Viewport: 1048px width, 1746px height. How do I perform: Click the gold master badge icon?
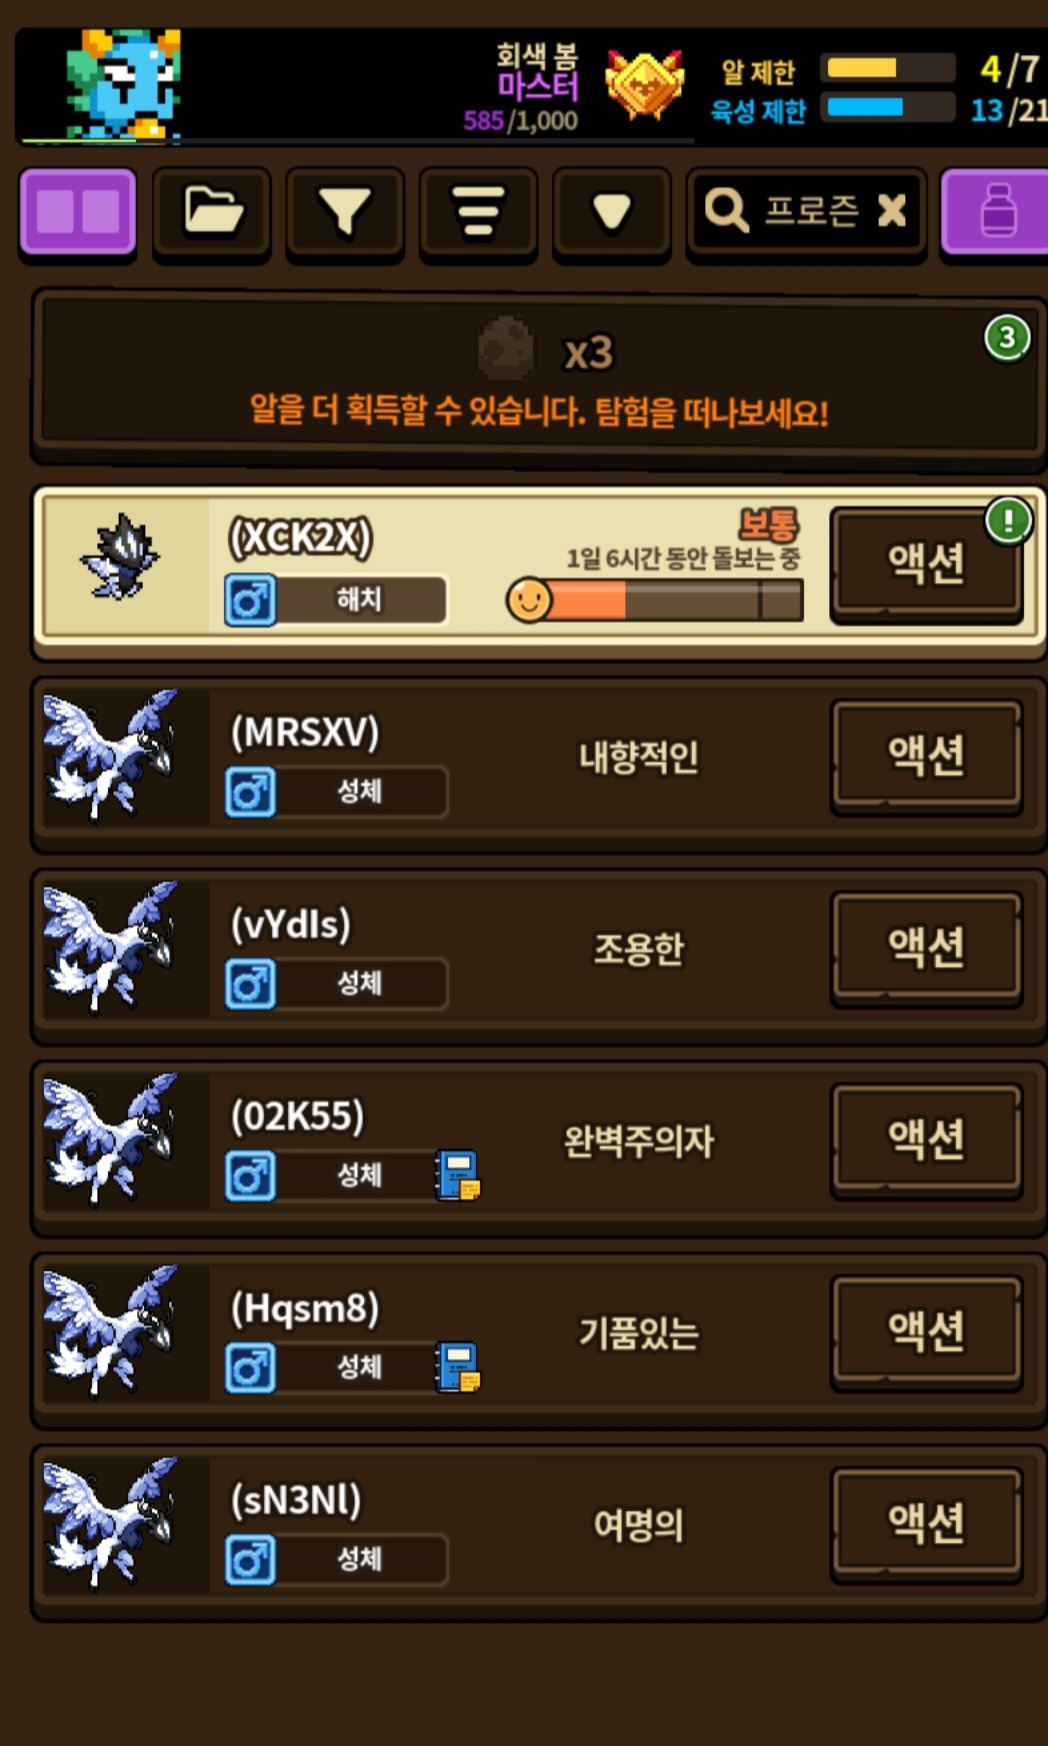click(x=645, y=85)
